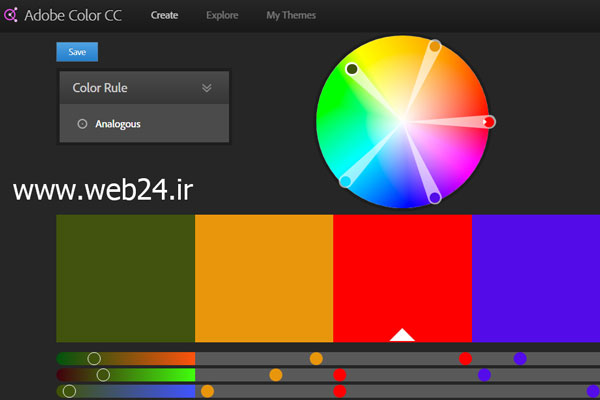
Task: Click the green swatch's blue channel slider knob
Action: (69, 391)
